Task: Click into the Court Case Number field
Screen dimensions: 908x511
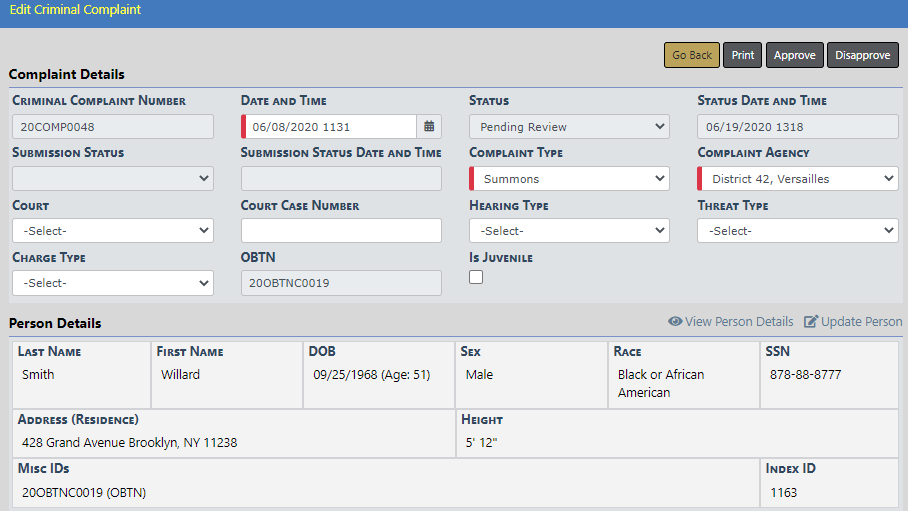Action: click(x=341, y=231)
